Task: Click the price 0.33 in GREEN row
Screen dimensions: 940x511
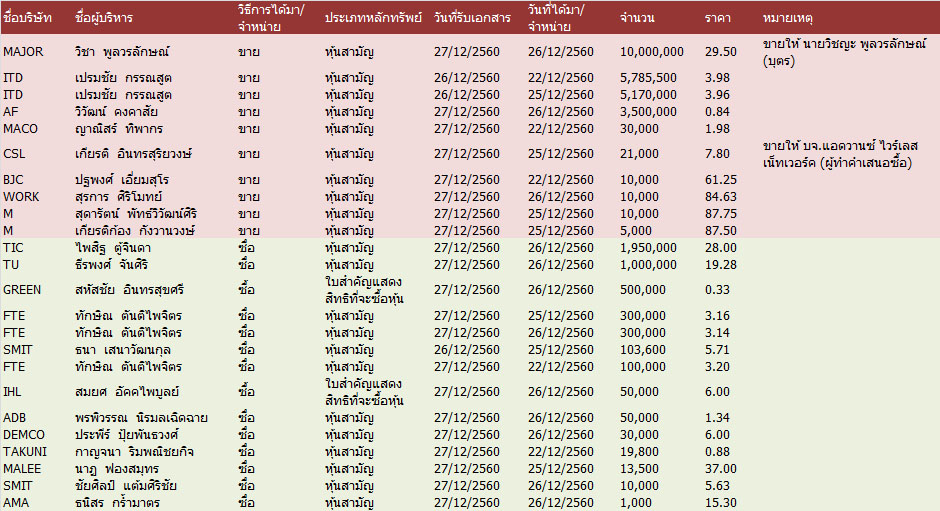Action: [717, 290]
